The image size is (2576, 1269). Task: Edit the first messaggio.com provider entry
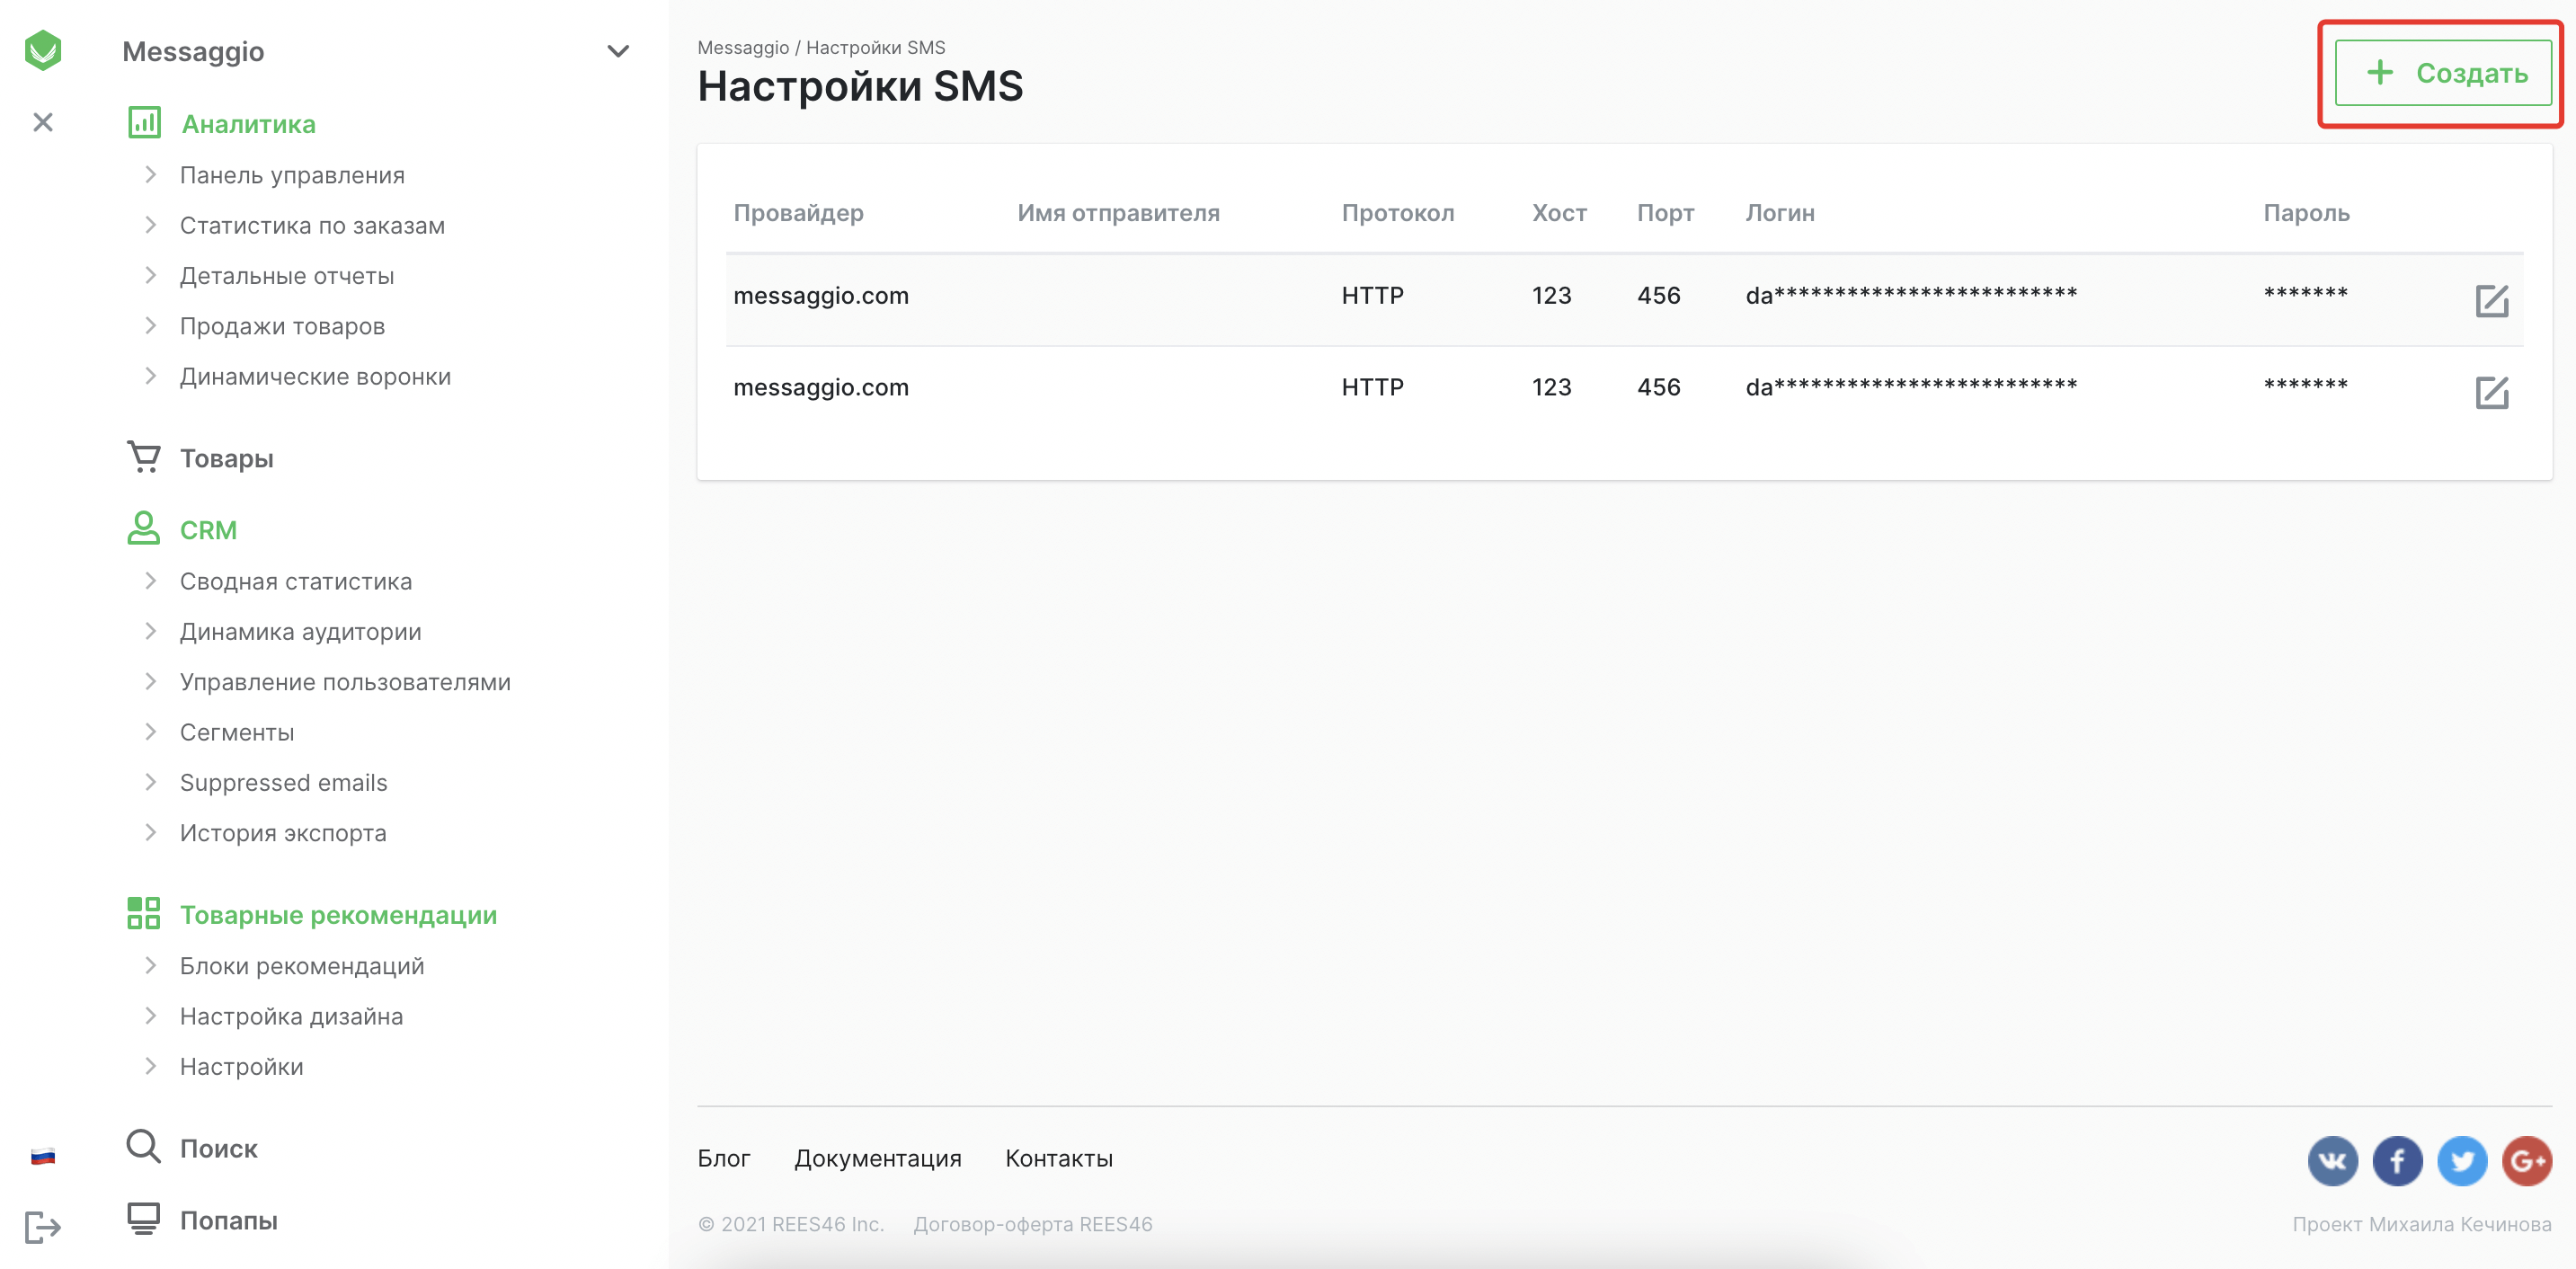tap(2491, 299)
